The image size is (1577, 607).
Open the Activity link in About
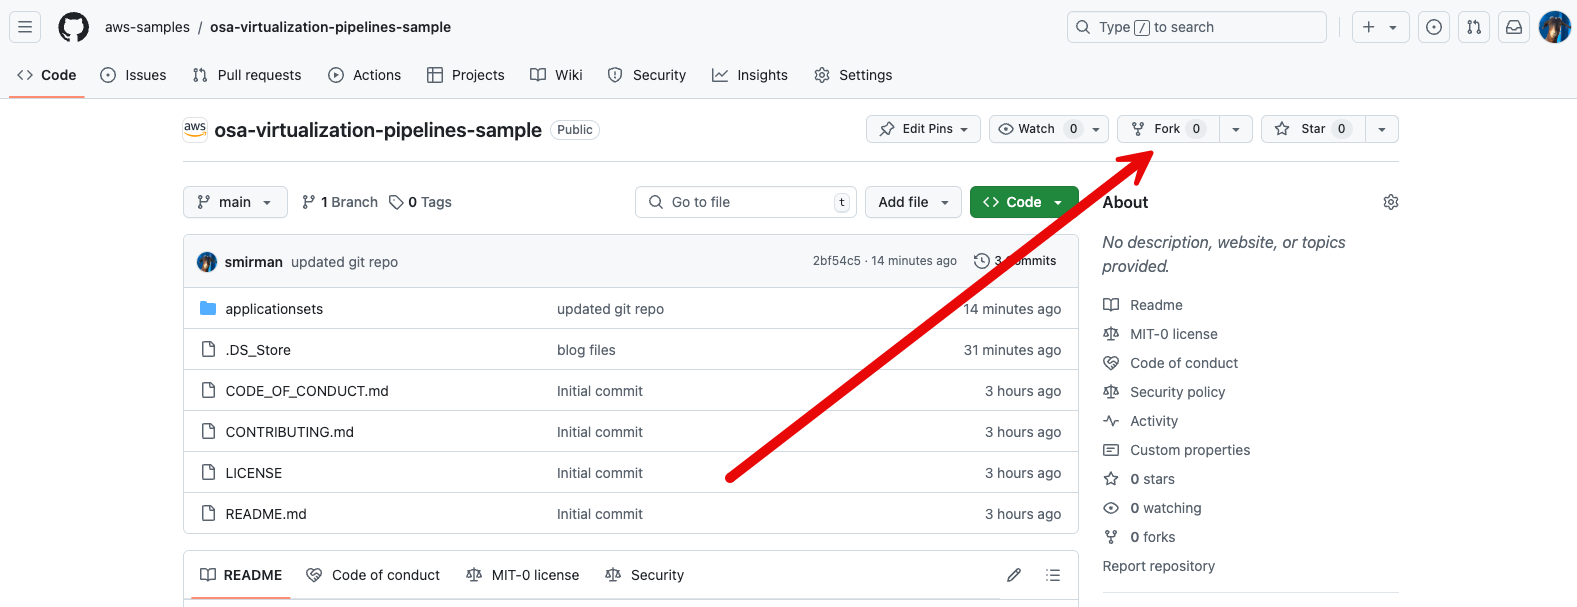point(1153,421)
